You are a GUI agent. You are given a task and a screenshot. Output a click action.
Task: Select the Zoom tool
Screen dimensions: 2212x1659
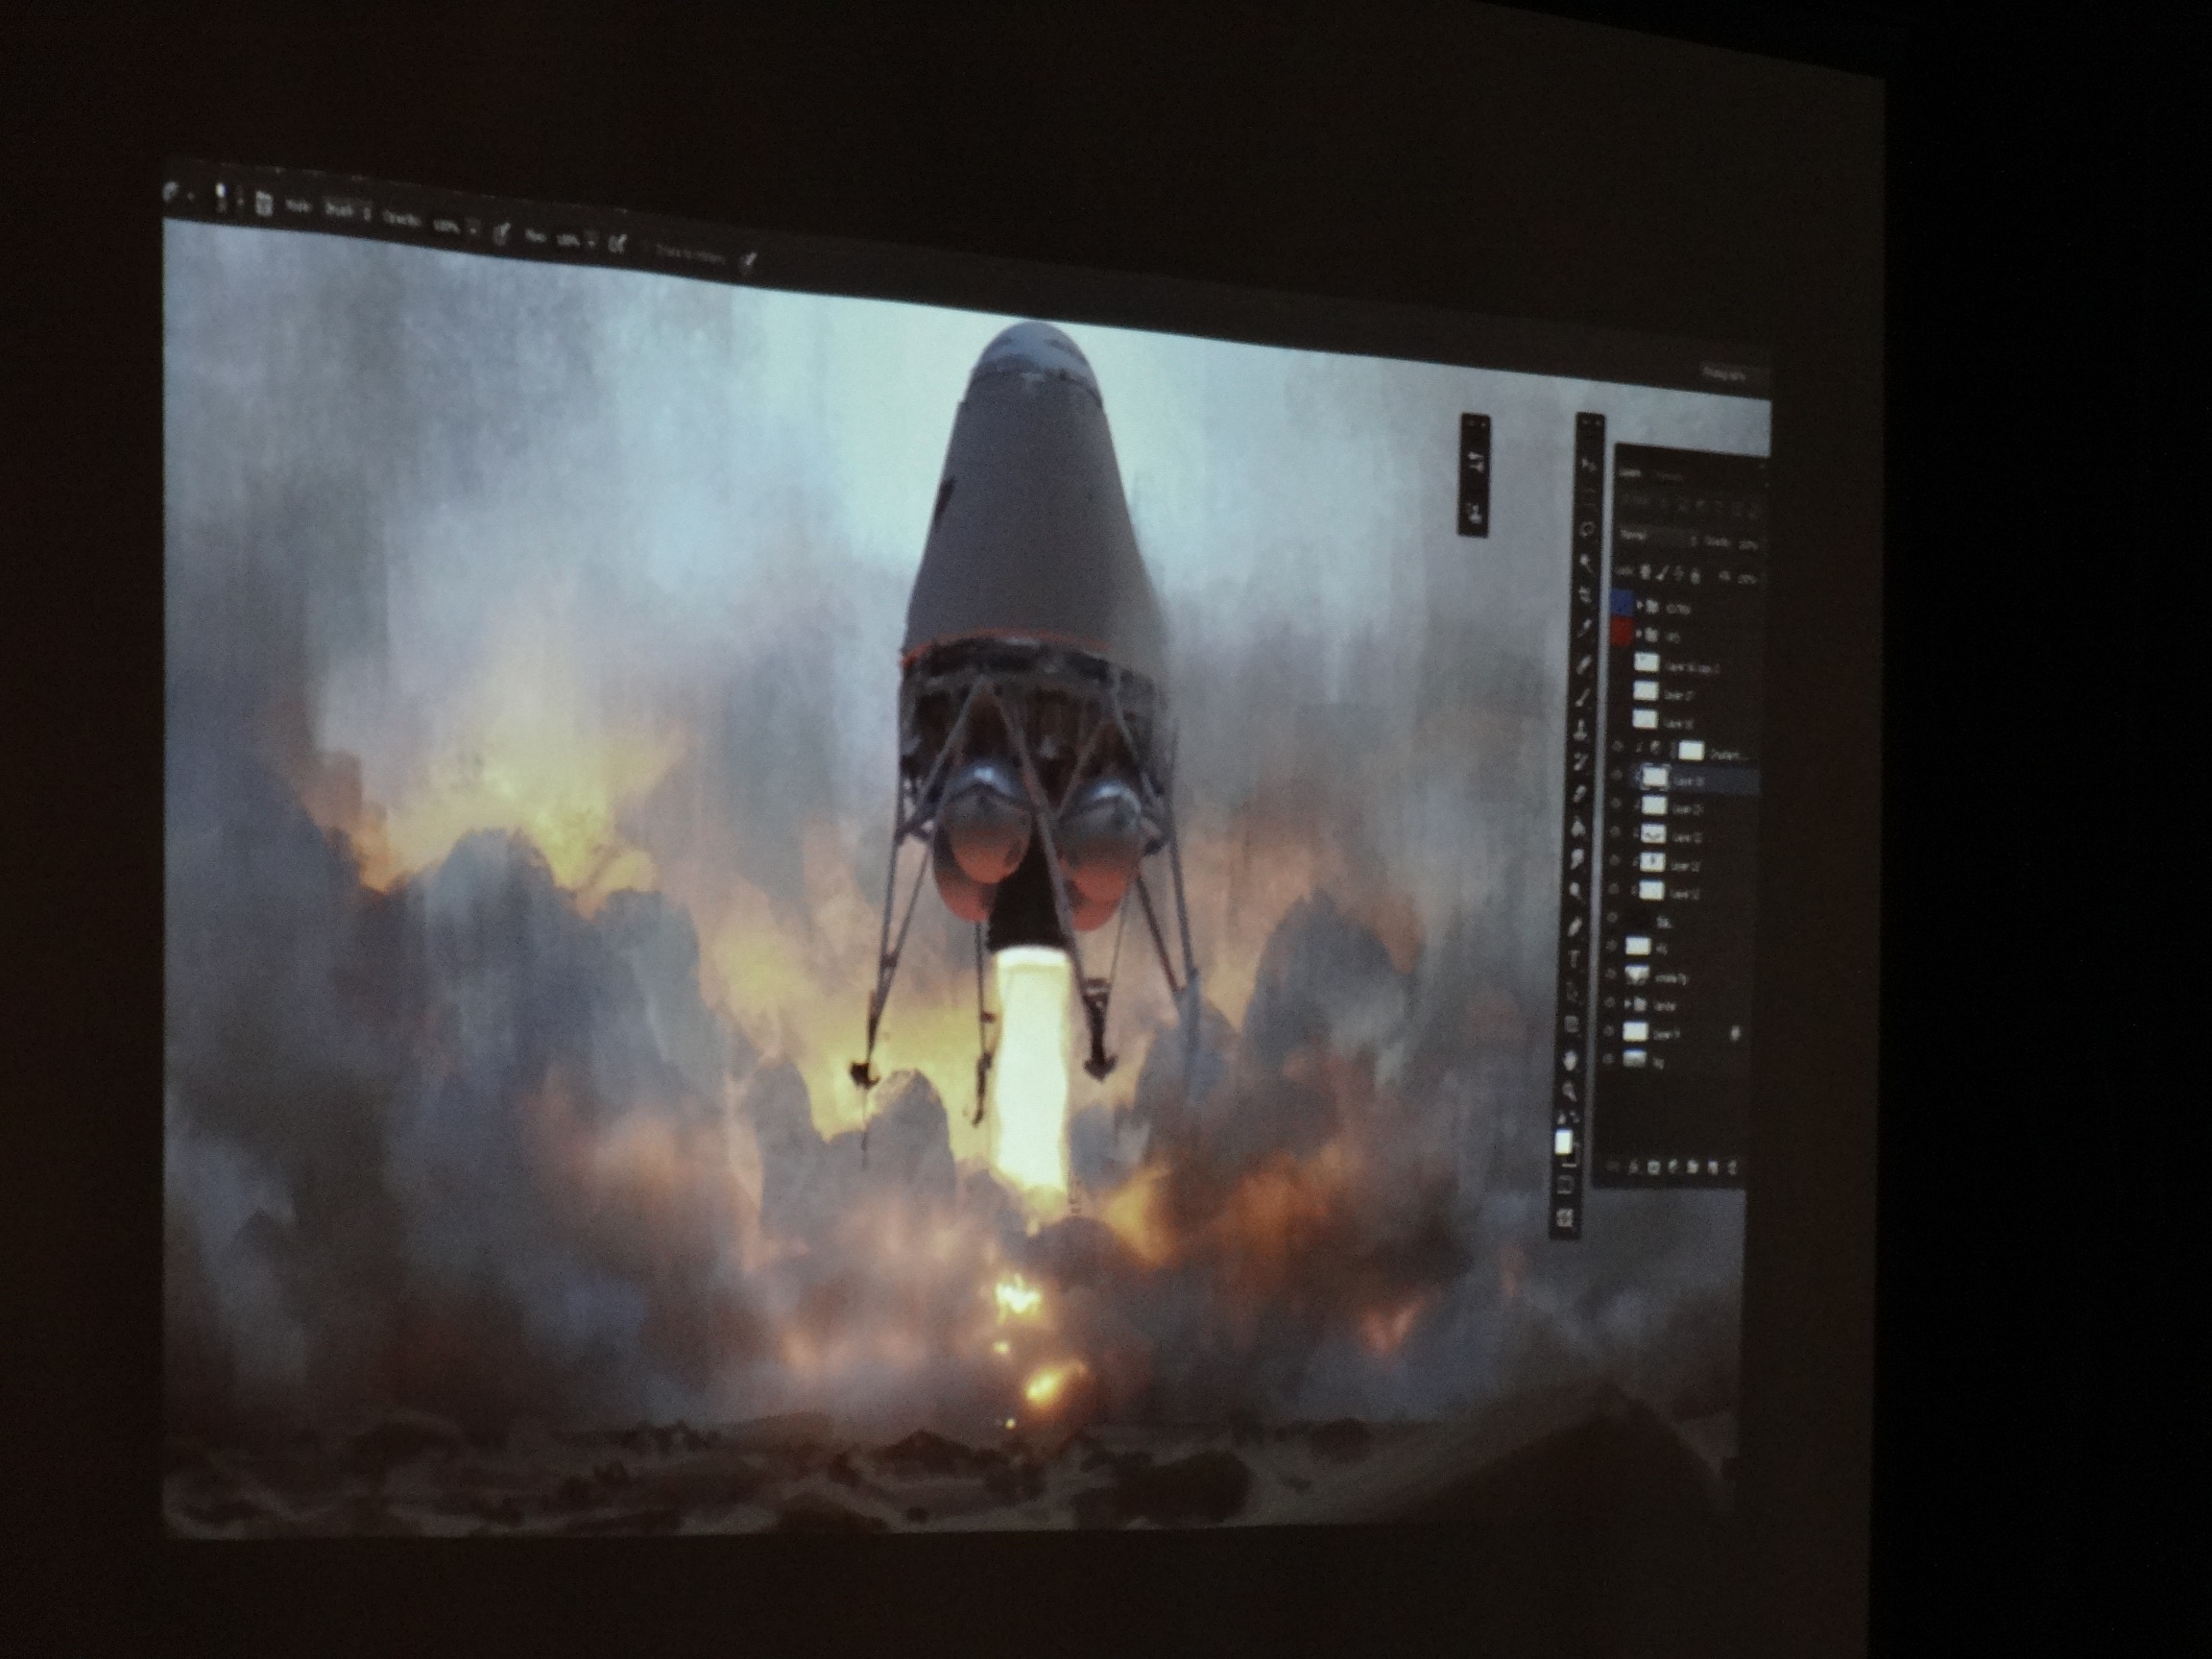1568,1091
